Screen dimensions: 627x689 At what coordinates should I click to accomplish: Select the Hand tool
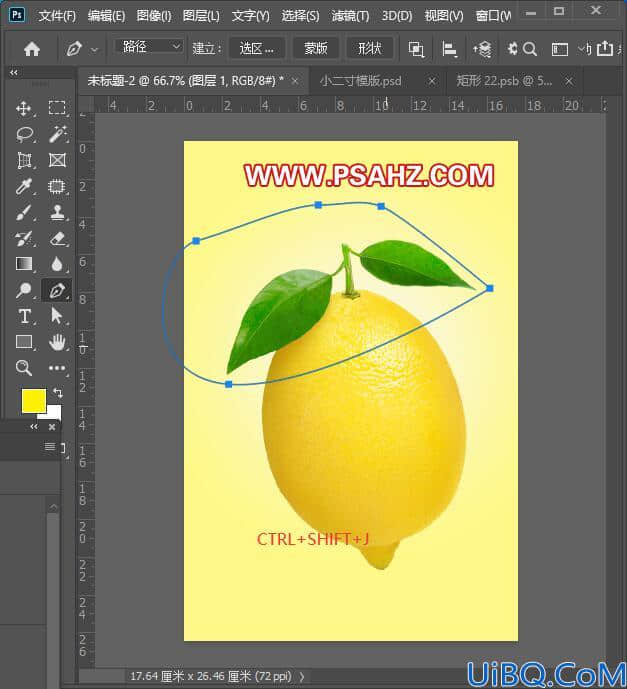pyautogui.click(x=57, y=342)
